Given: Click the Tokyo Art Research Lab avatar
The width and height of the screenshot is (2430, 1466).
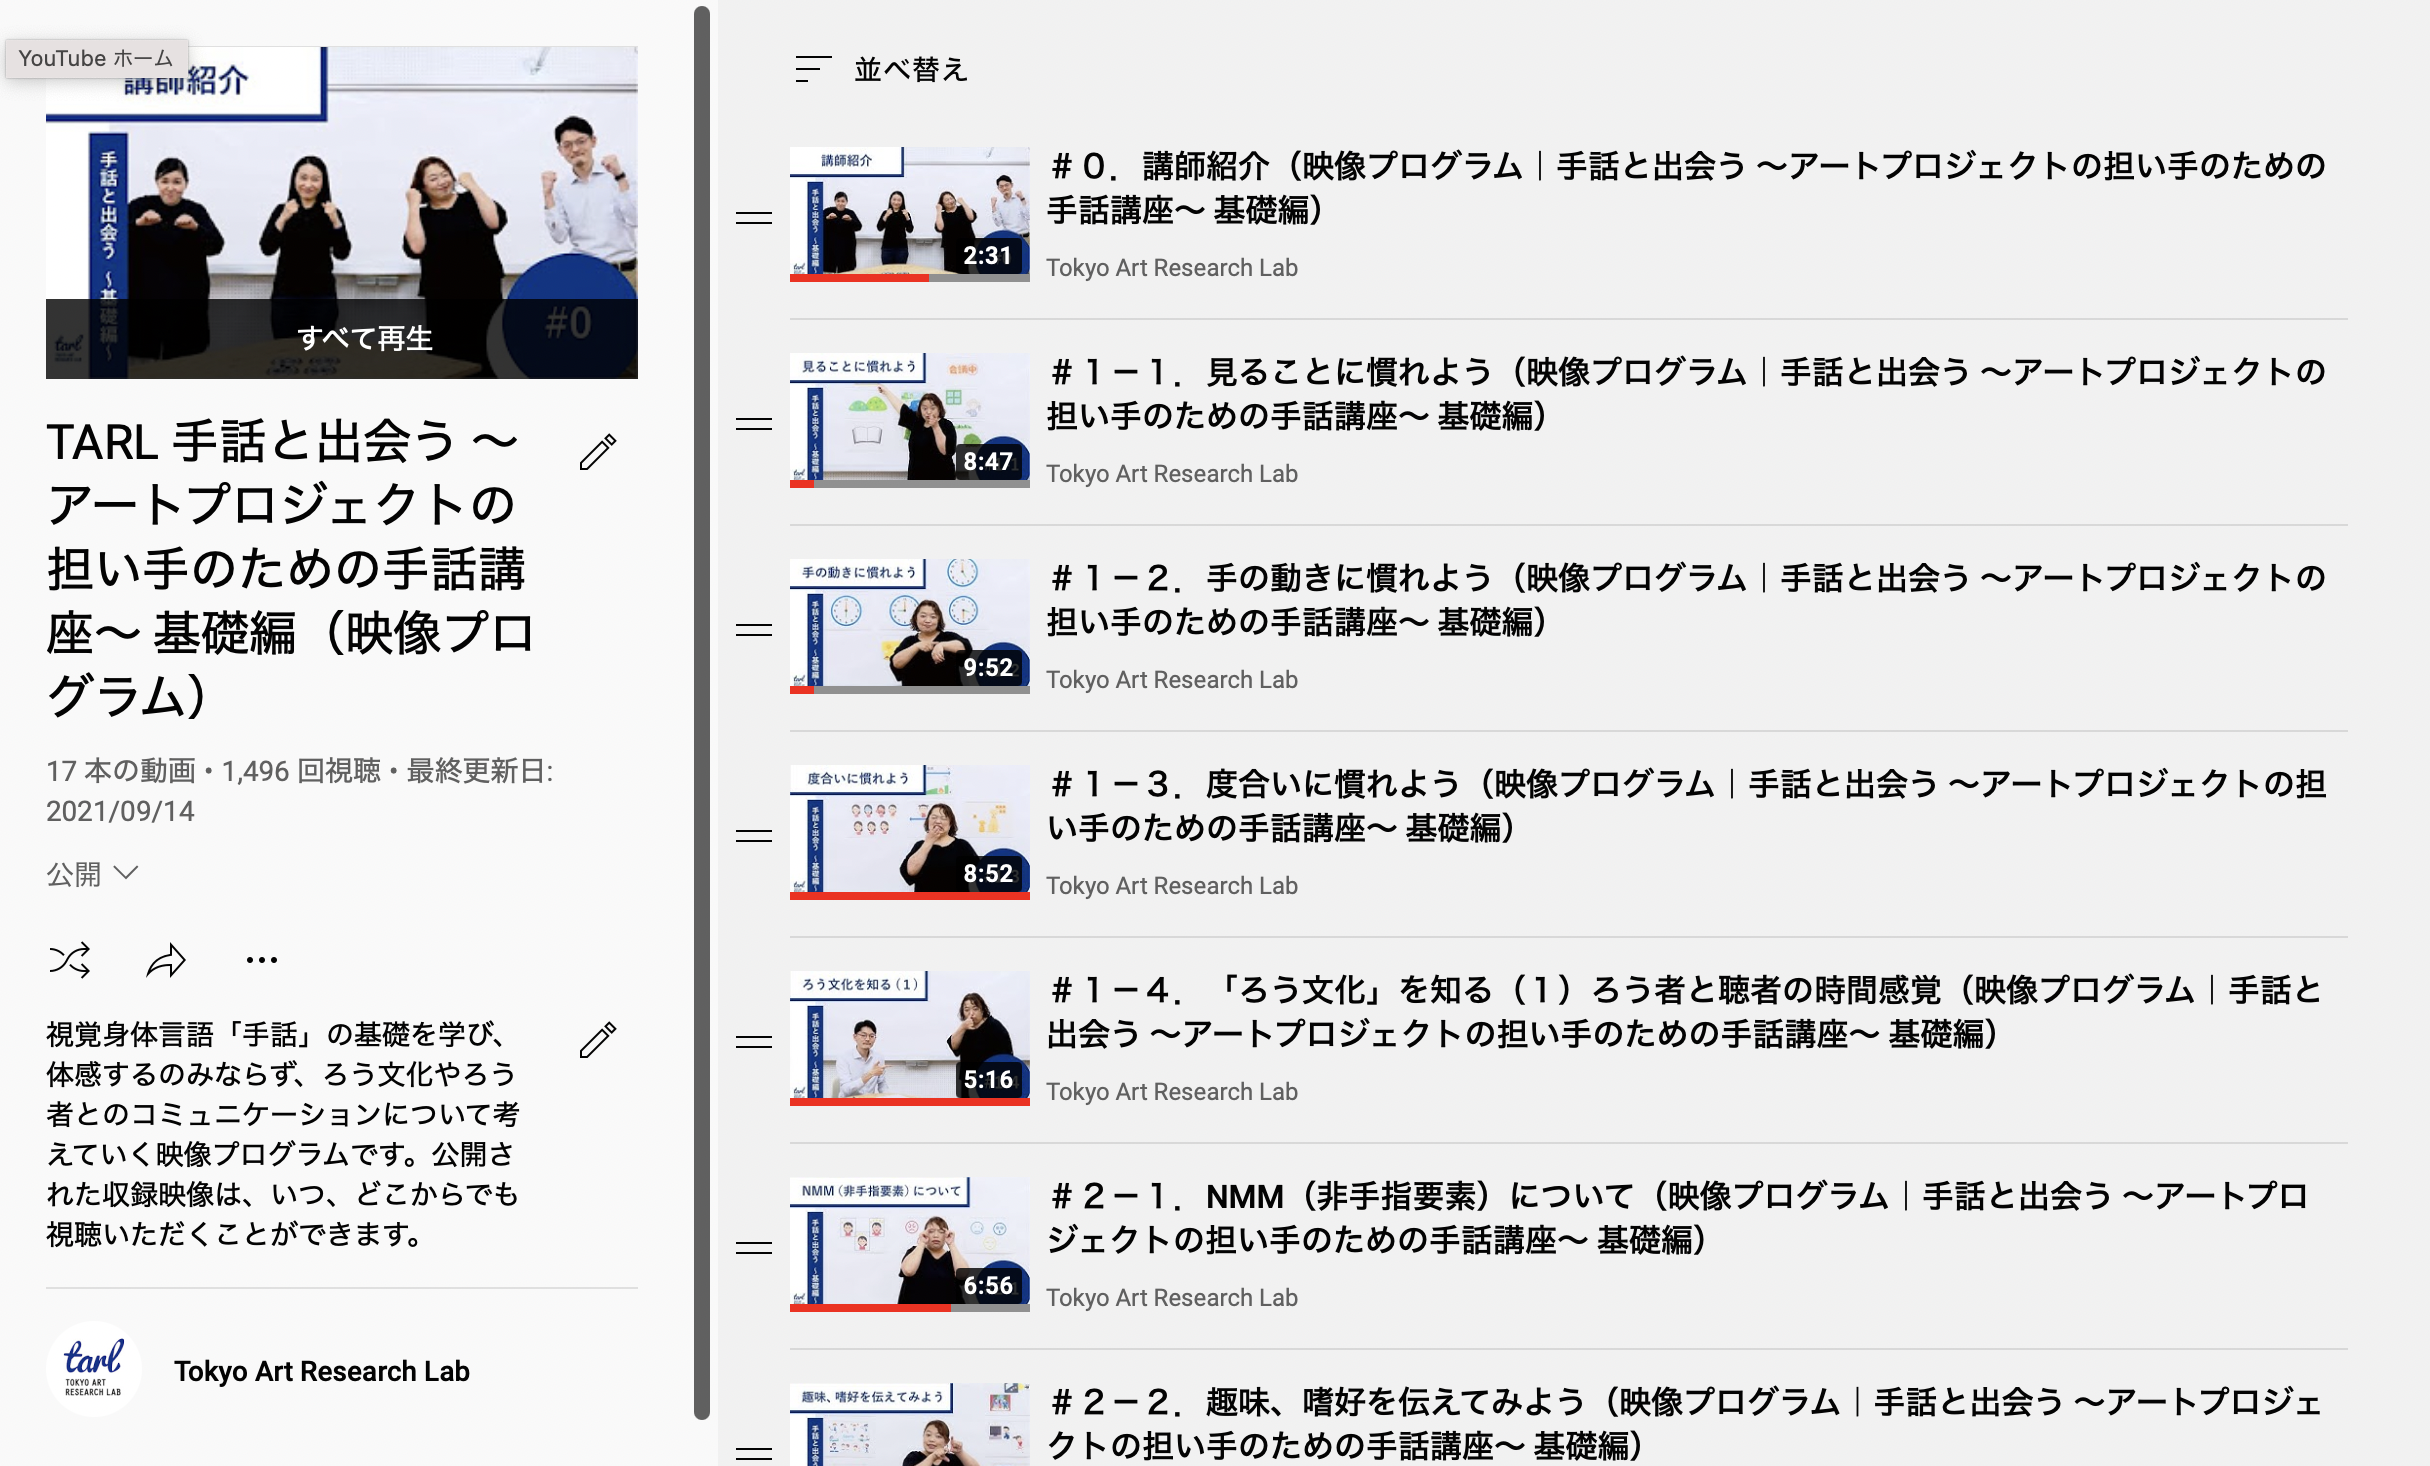Looking at the screenshot, I should (94, 1370).
